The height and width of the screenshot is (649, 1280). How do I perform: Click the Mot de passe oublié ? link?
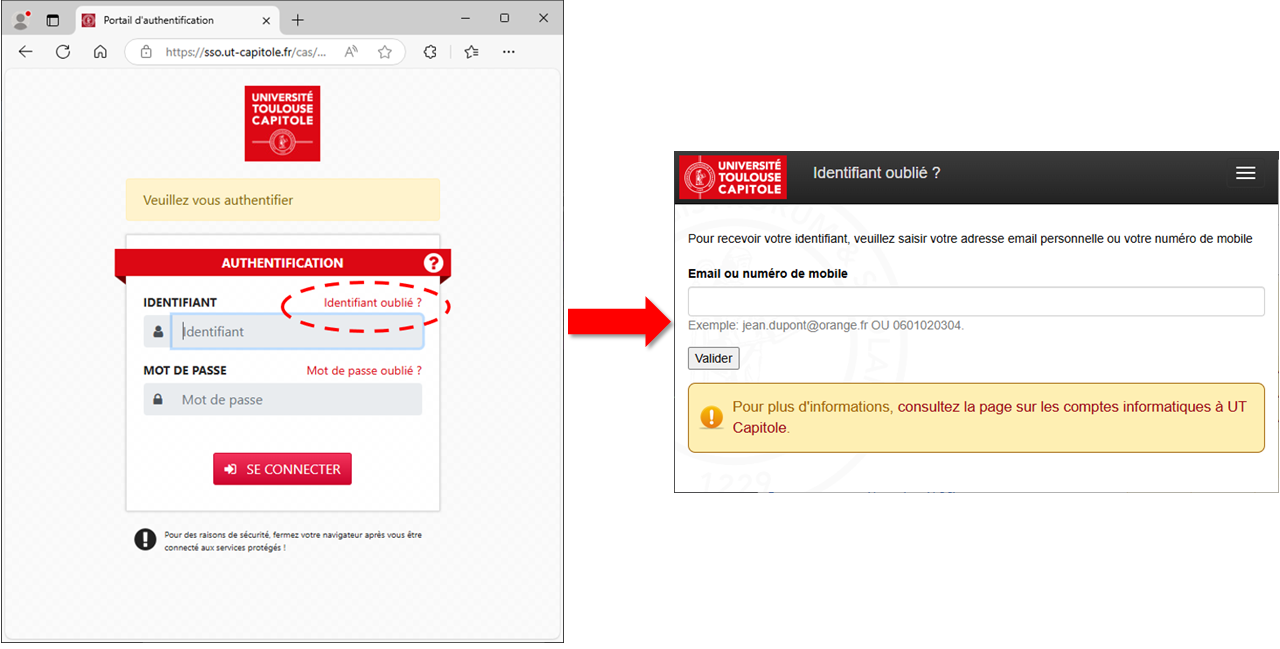point(364,370)
